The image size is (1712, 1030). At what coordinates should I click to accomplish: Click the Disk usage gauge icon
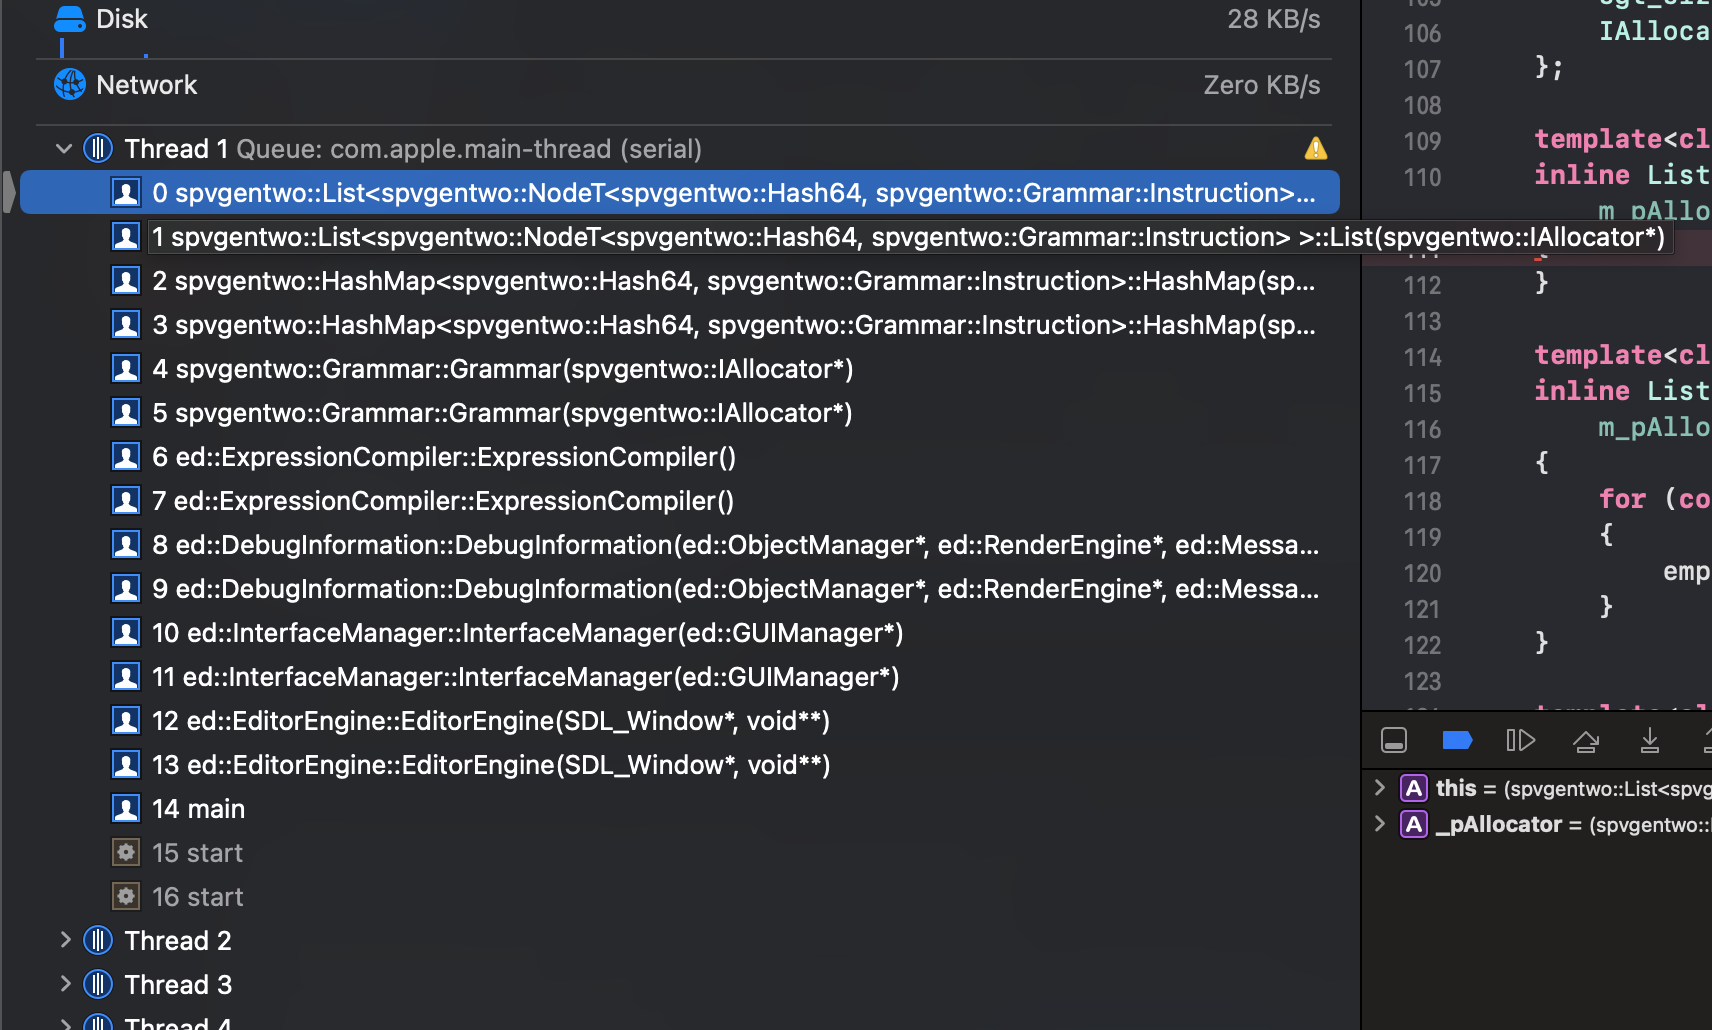pos(69,17)
